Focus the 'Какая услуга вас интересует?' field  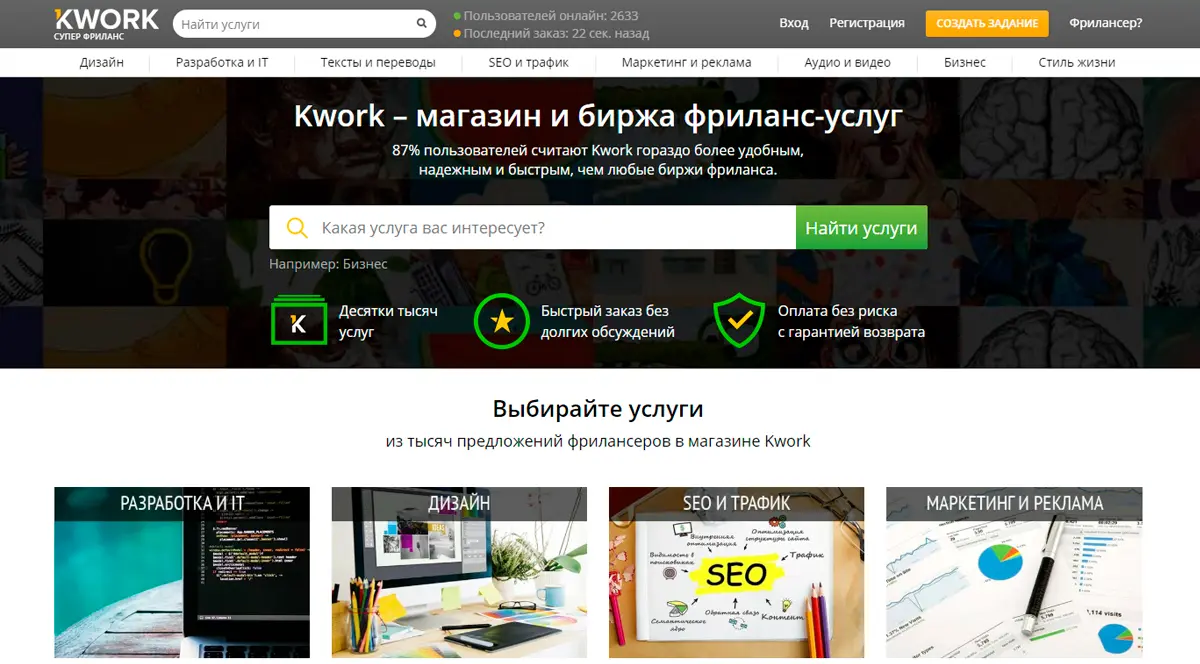pyautogui.click(x=532, y=228)
